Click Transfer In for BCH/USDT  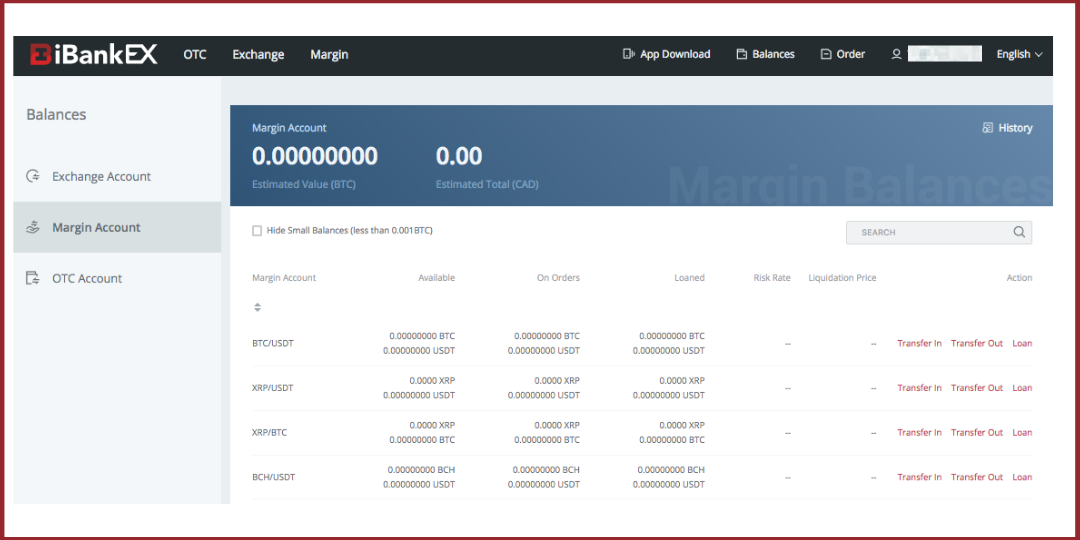[x=919, y=477]
